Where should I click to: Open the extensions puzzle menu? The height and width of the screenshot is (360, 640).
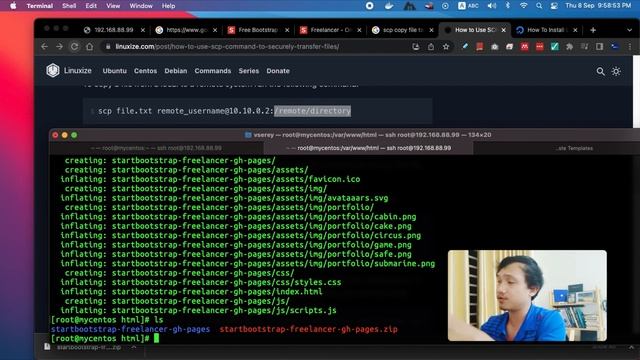569,47
